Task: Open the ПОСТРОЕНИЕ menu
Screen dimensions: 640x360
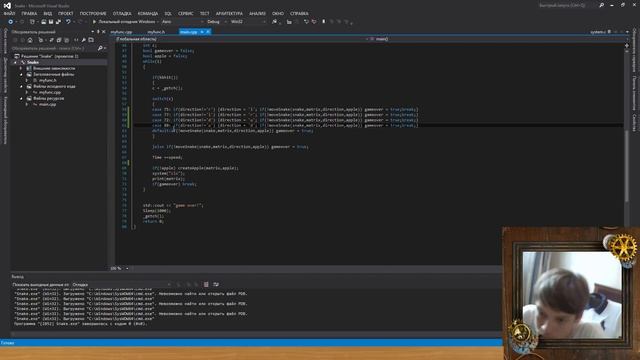Action: [x=93, y=13]
